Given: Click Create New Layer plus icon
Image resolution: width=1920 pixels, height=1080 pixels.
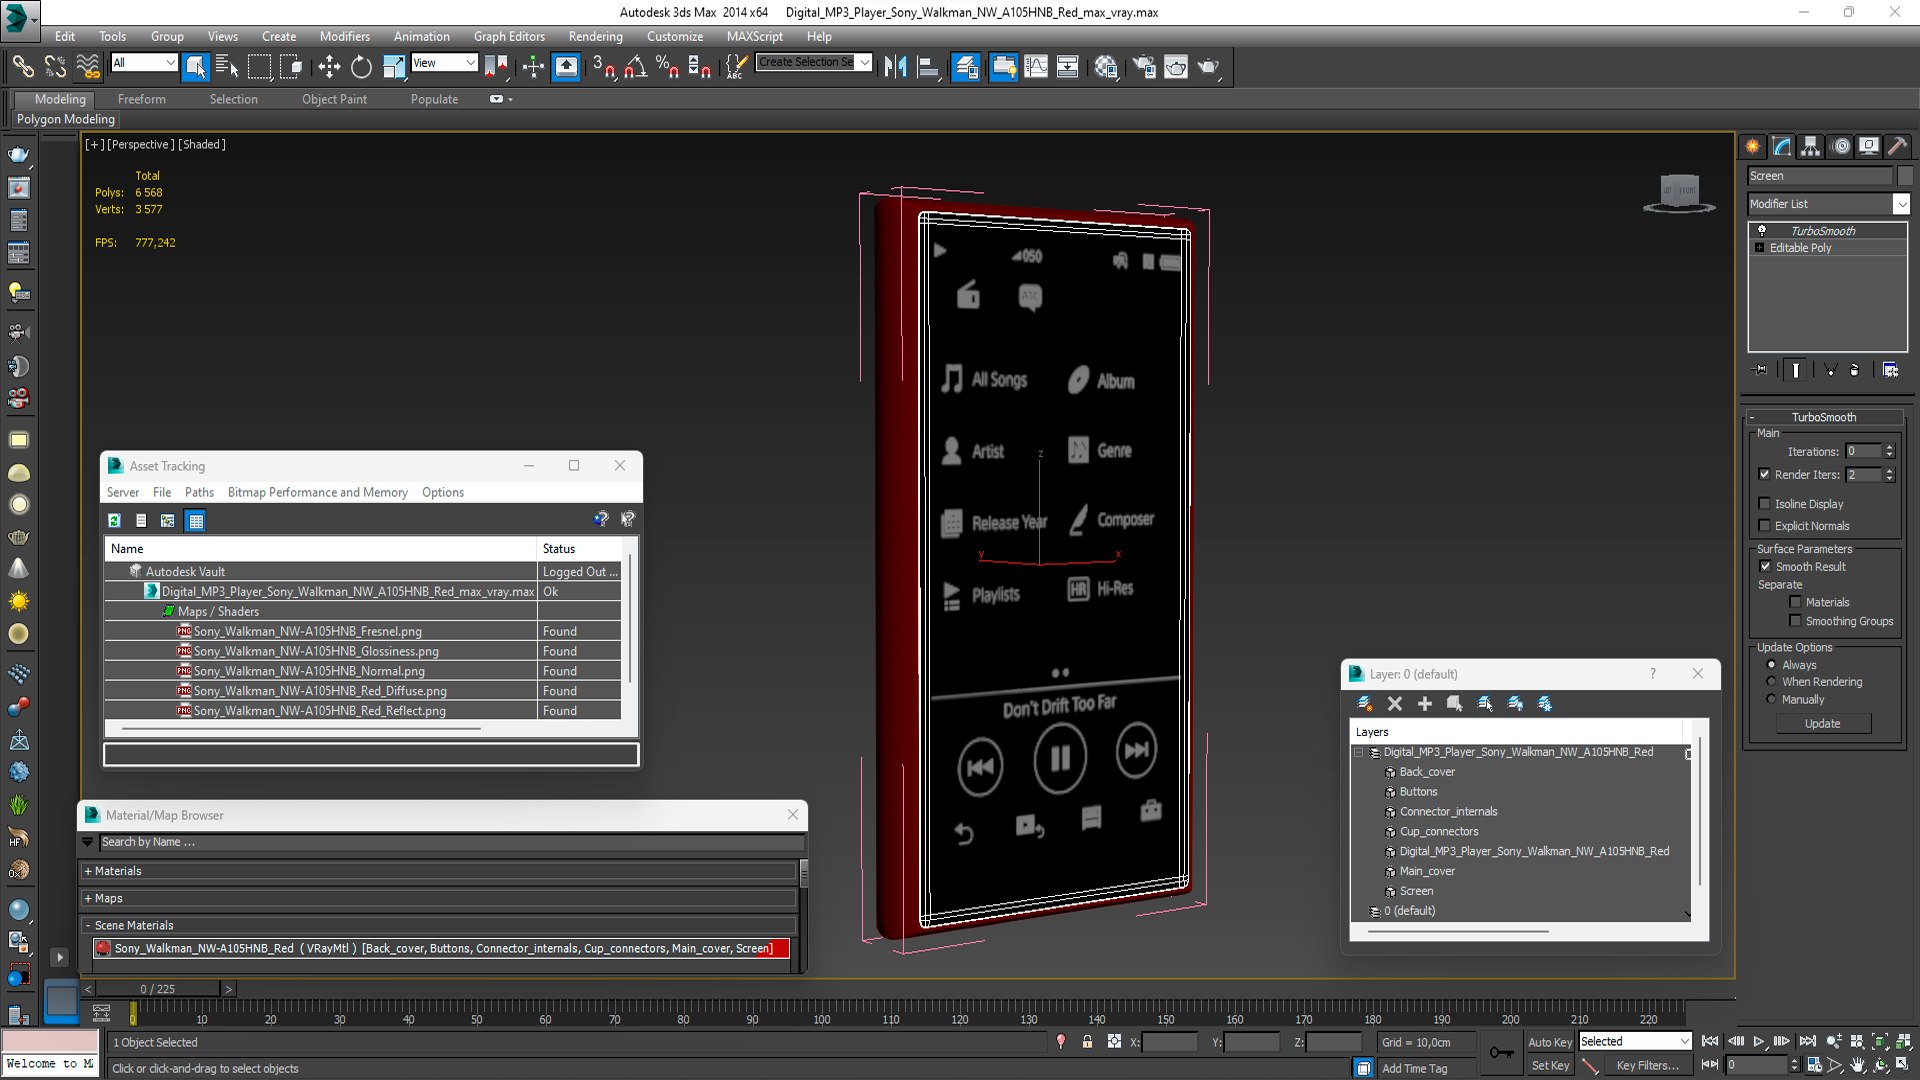Looking at the screenshot, I should click(1425, 703).
